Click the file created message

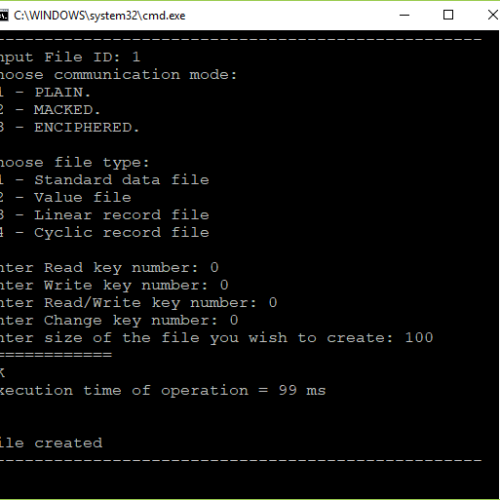pyautogui.click(x=51, y=443)
